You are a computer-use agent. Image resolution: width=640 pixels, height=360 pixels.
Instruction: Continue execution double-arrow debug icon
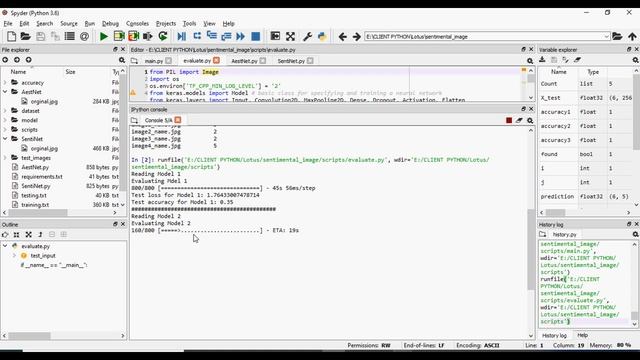[x=240, y=36]
